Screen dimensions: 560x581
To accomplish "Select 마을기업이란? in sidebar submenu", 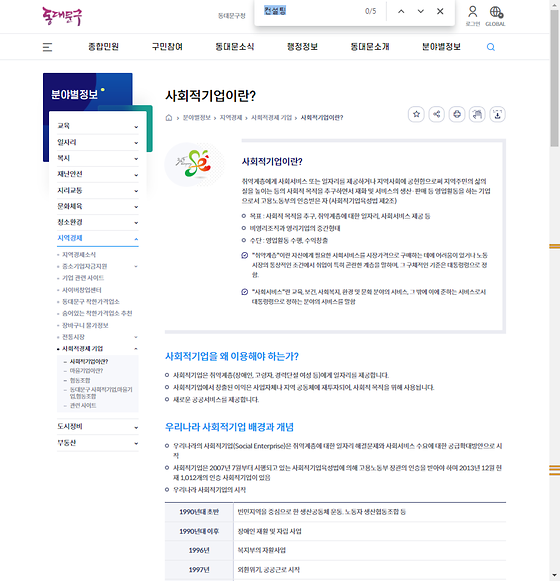I will click(x=86, y=371).
